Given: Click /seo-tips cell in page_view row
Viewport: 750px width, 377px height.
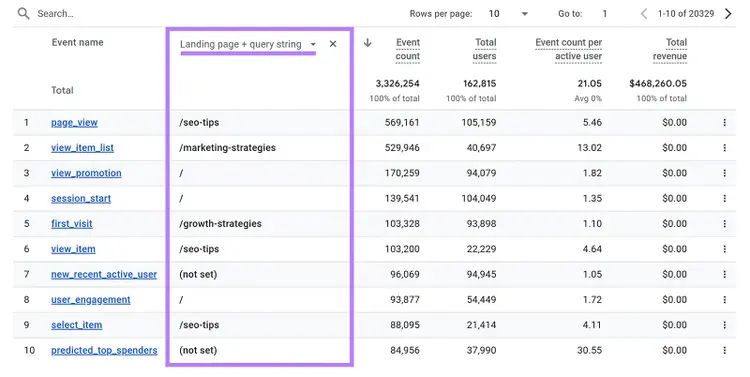Looking at the screenshot, I should click(x=199, y=122).
